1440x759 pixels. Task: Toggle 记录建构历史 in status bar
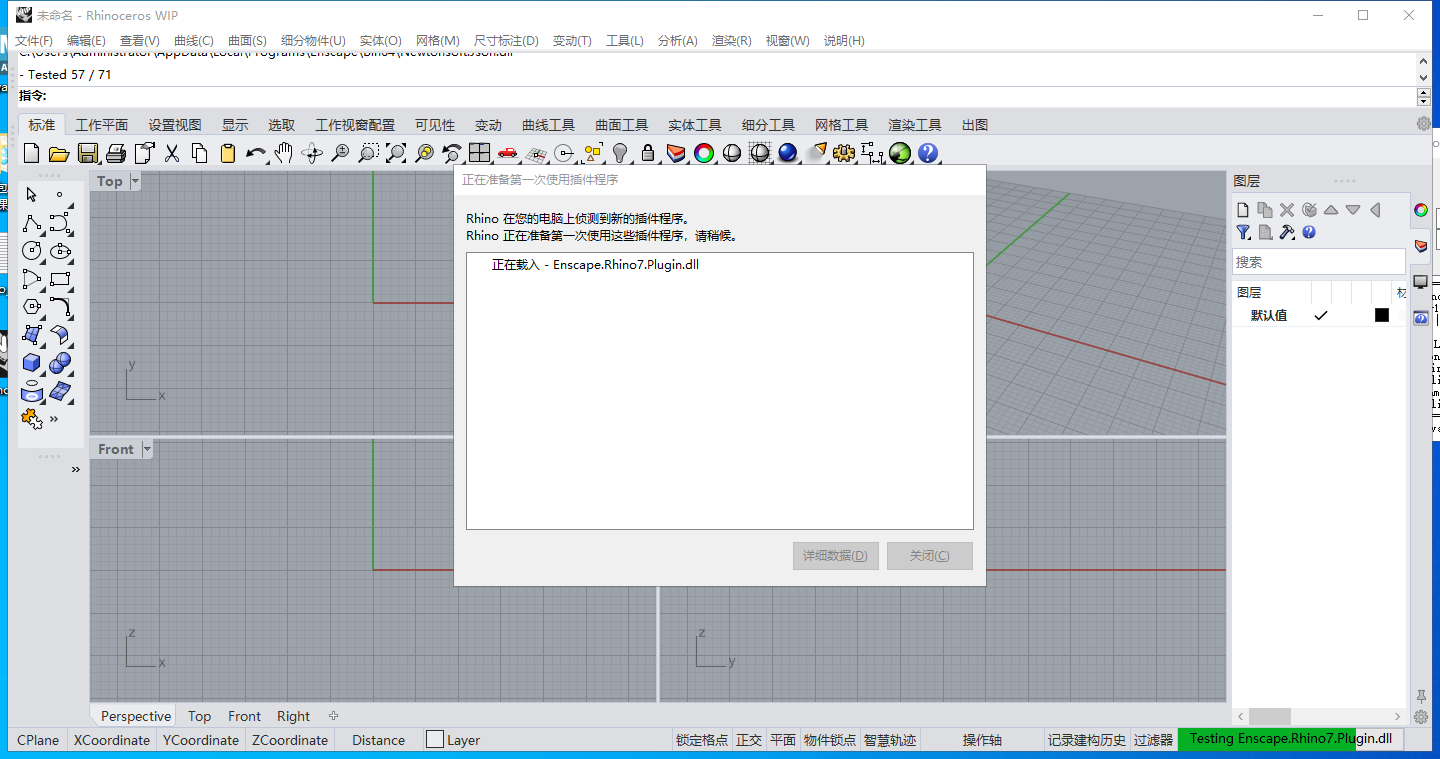point(1087,740)
